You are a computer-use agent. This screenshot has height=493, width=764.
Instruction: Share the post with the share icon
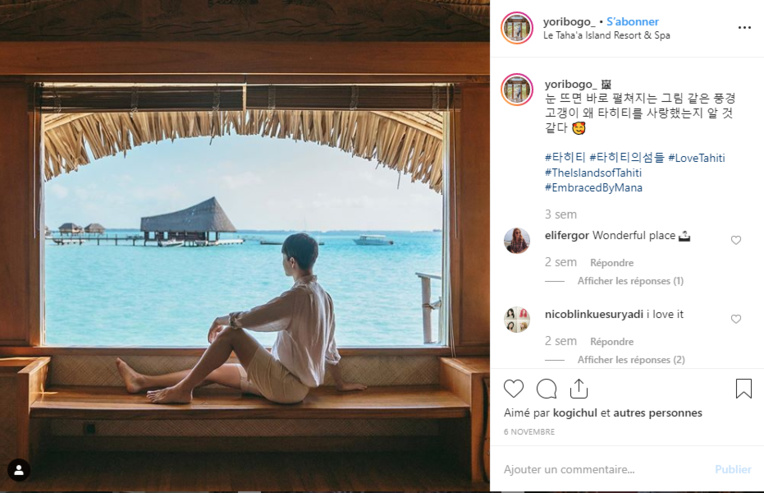click(x=578, y=389)
